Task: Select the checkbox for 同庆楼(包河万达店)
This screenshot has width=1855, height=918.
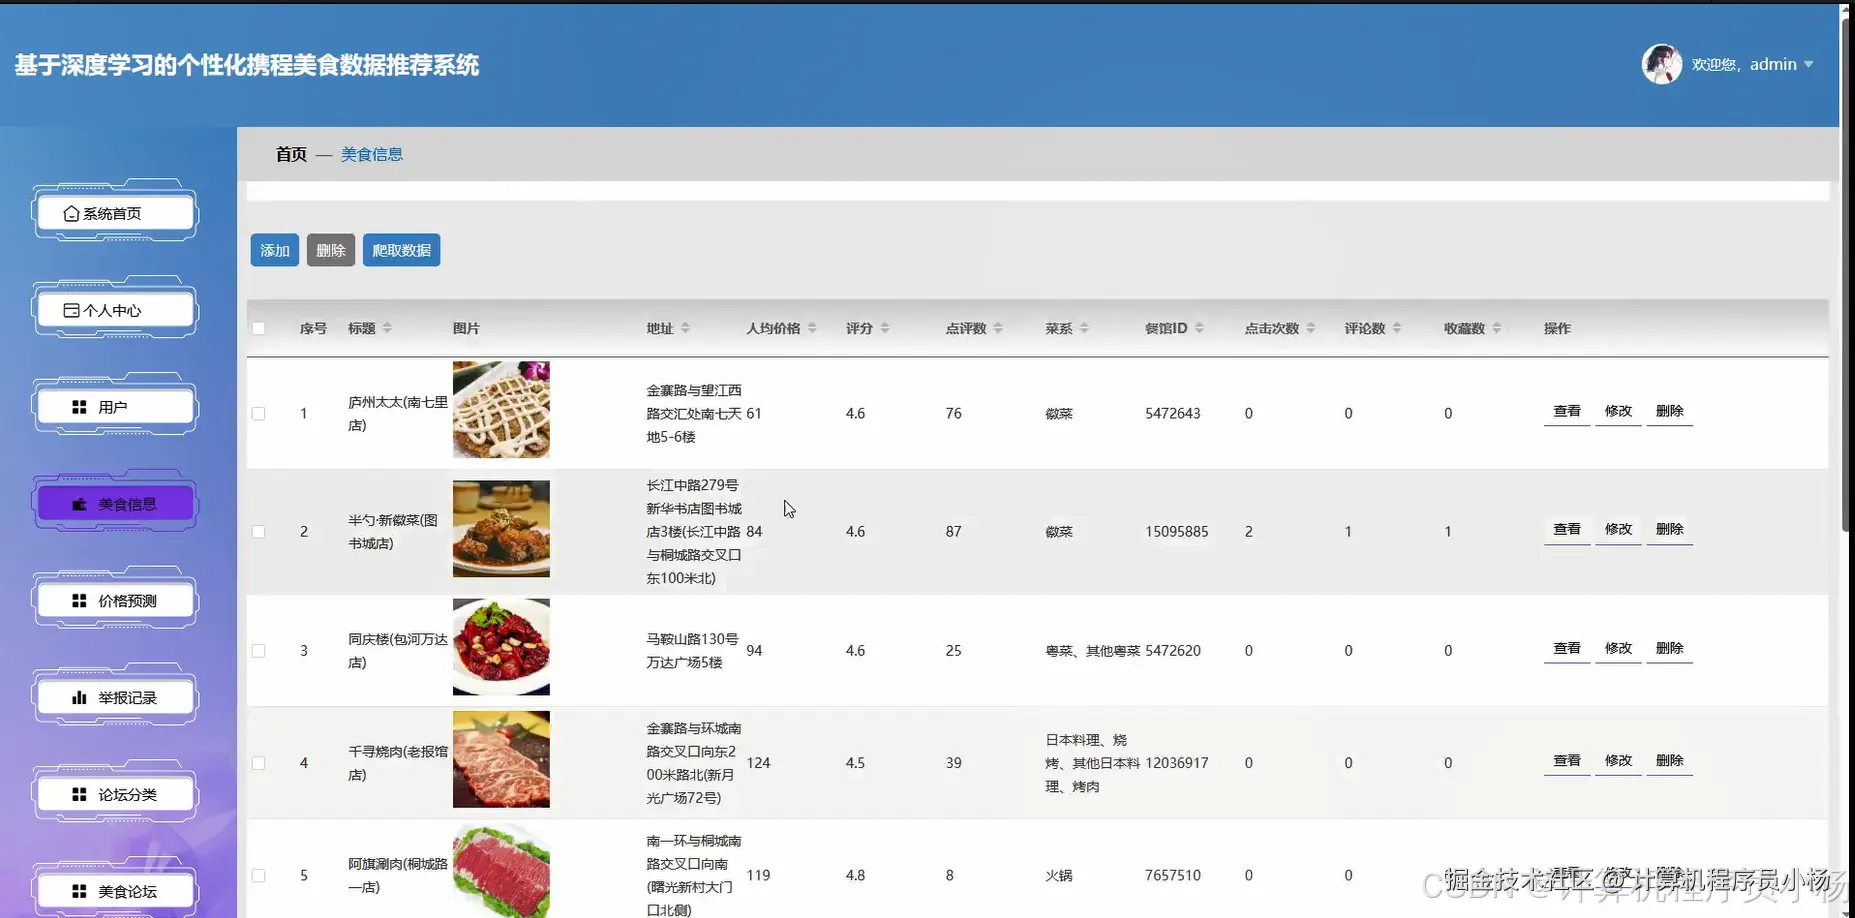Action: 258,650
